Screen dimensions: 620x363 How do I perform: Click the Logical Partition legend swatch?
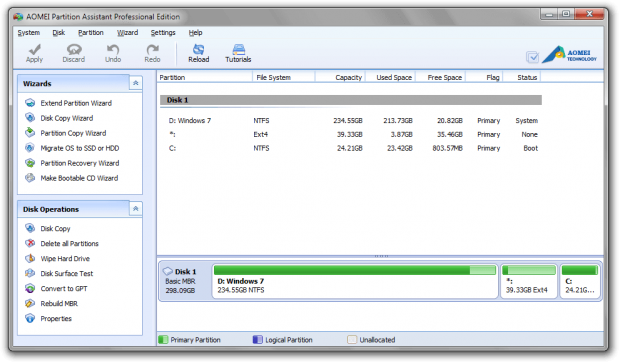click(x=257, y=339)
